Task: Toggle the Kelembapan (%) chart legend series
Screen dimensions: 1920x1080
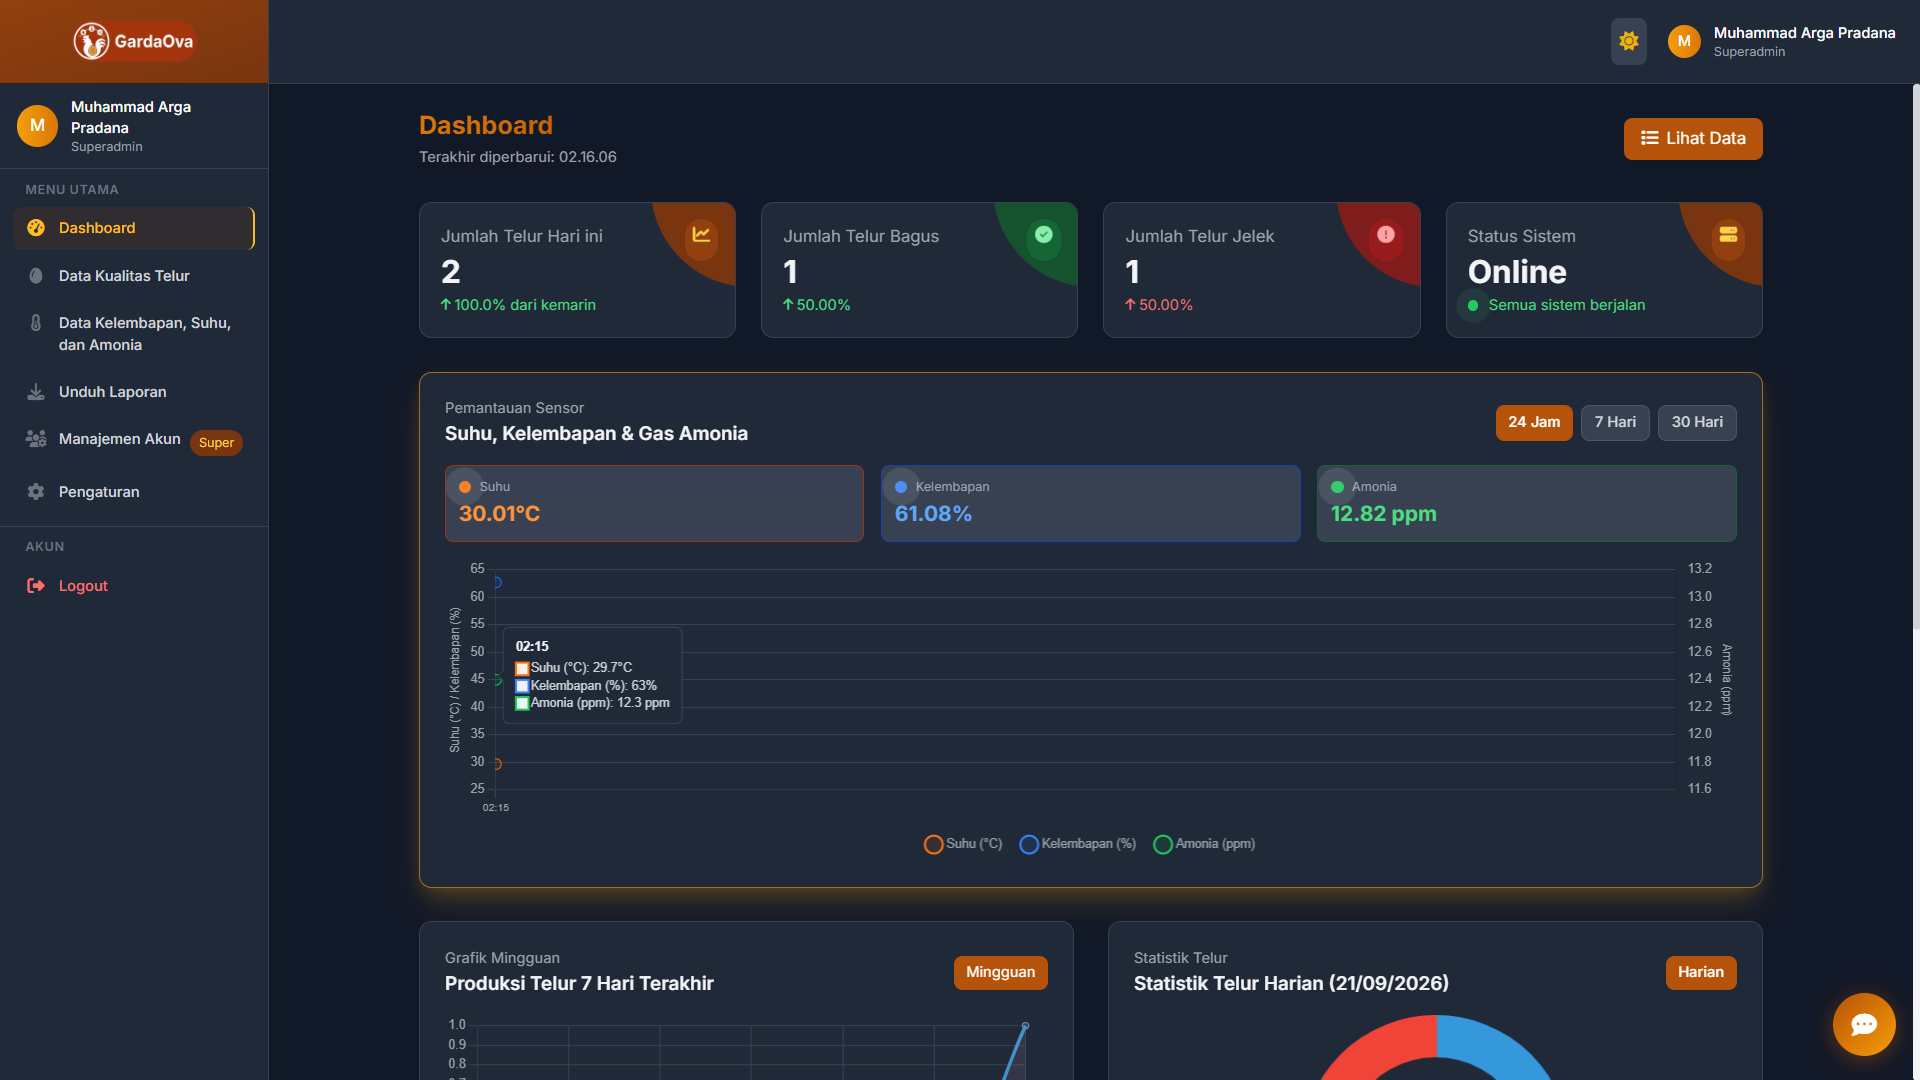Action: (x=1077, y=844)
